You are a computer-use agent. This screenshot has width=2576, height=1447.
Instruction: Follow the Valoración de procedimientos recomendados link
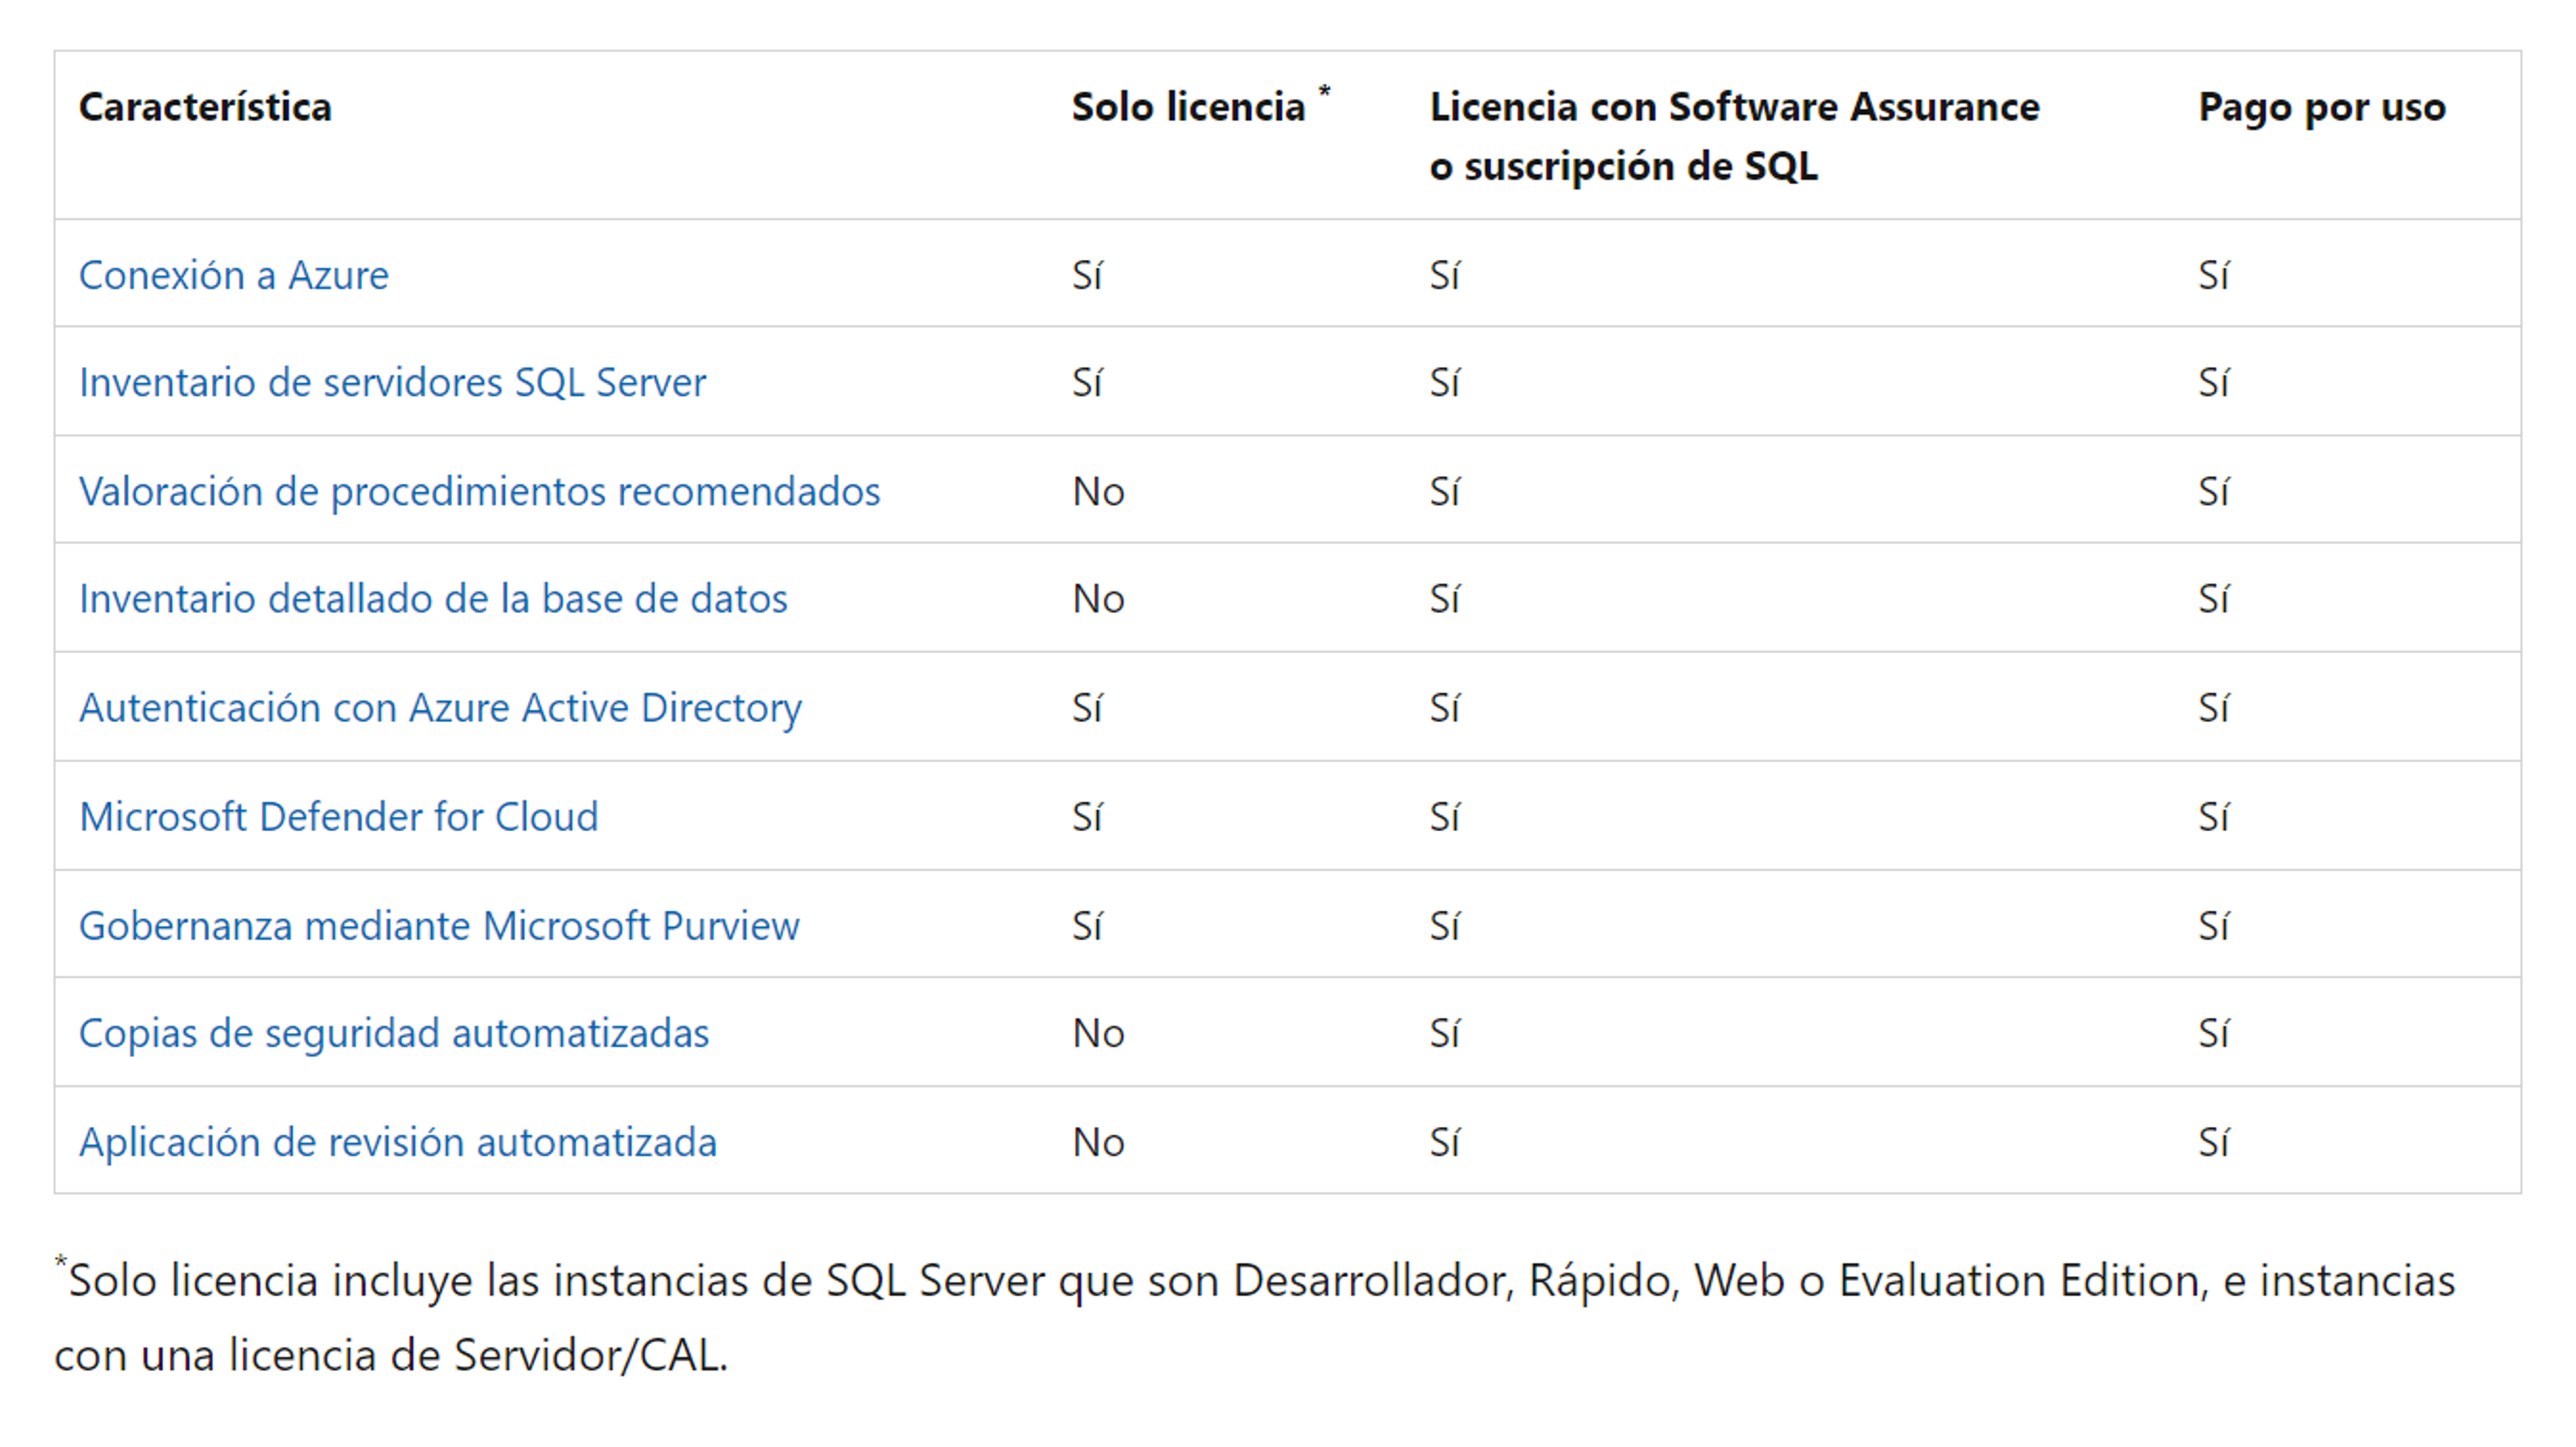tap(480, 491)
